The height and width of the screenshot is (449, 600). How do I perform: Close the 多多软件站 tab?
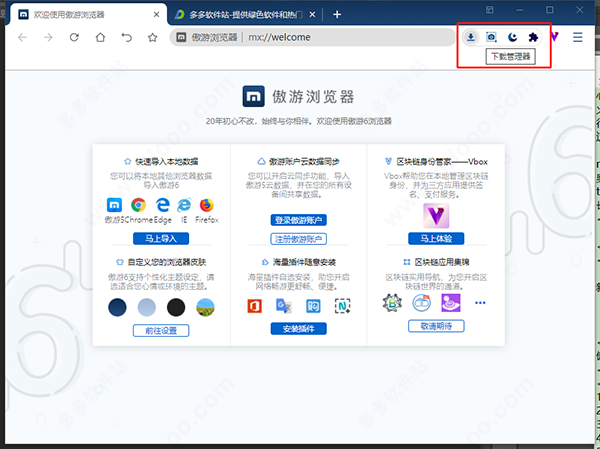(x=312, y=15)
